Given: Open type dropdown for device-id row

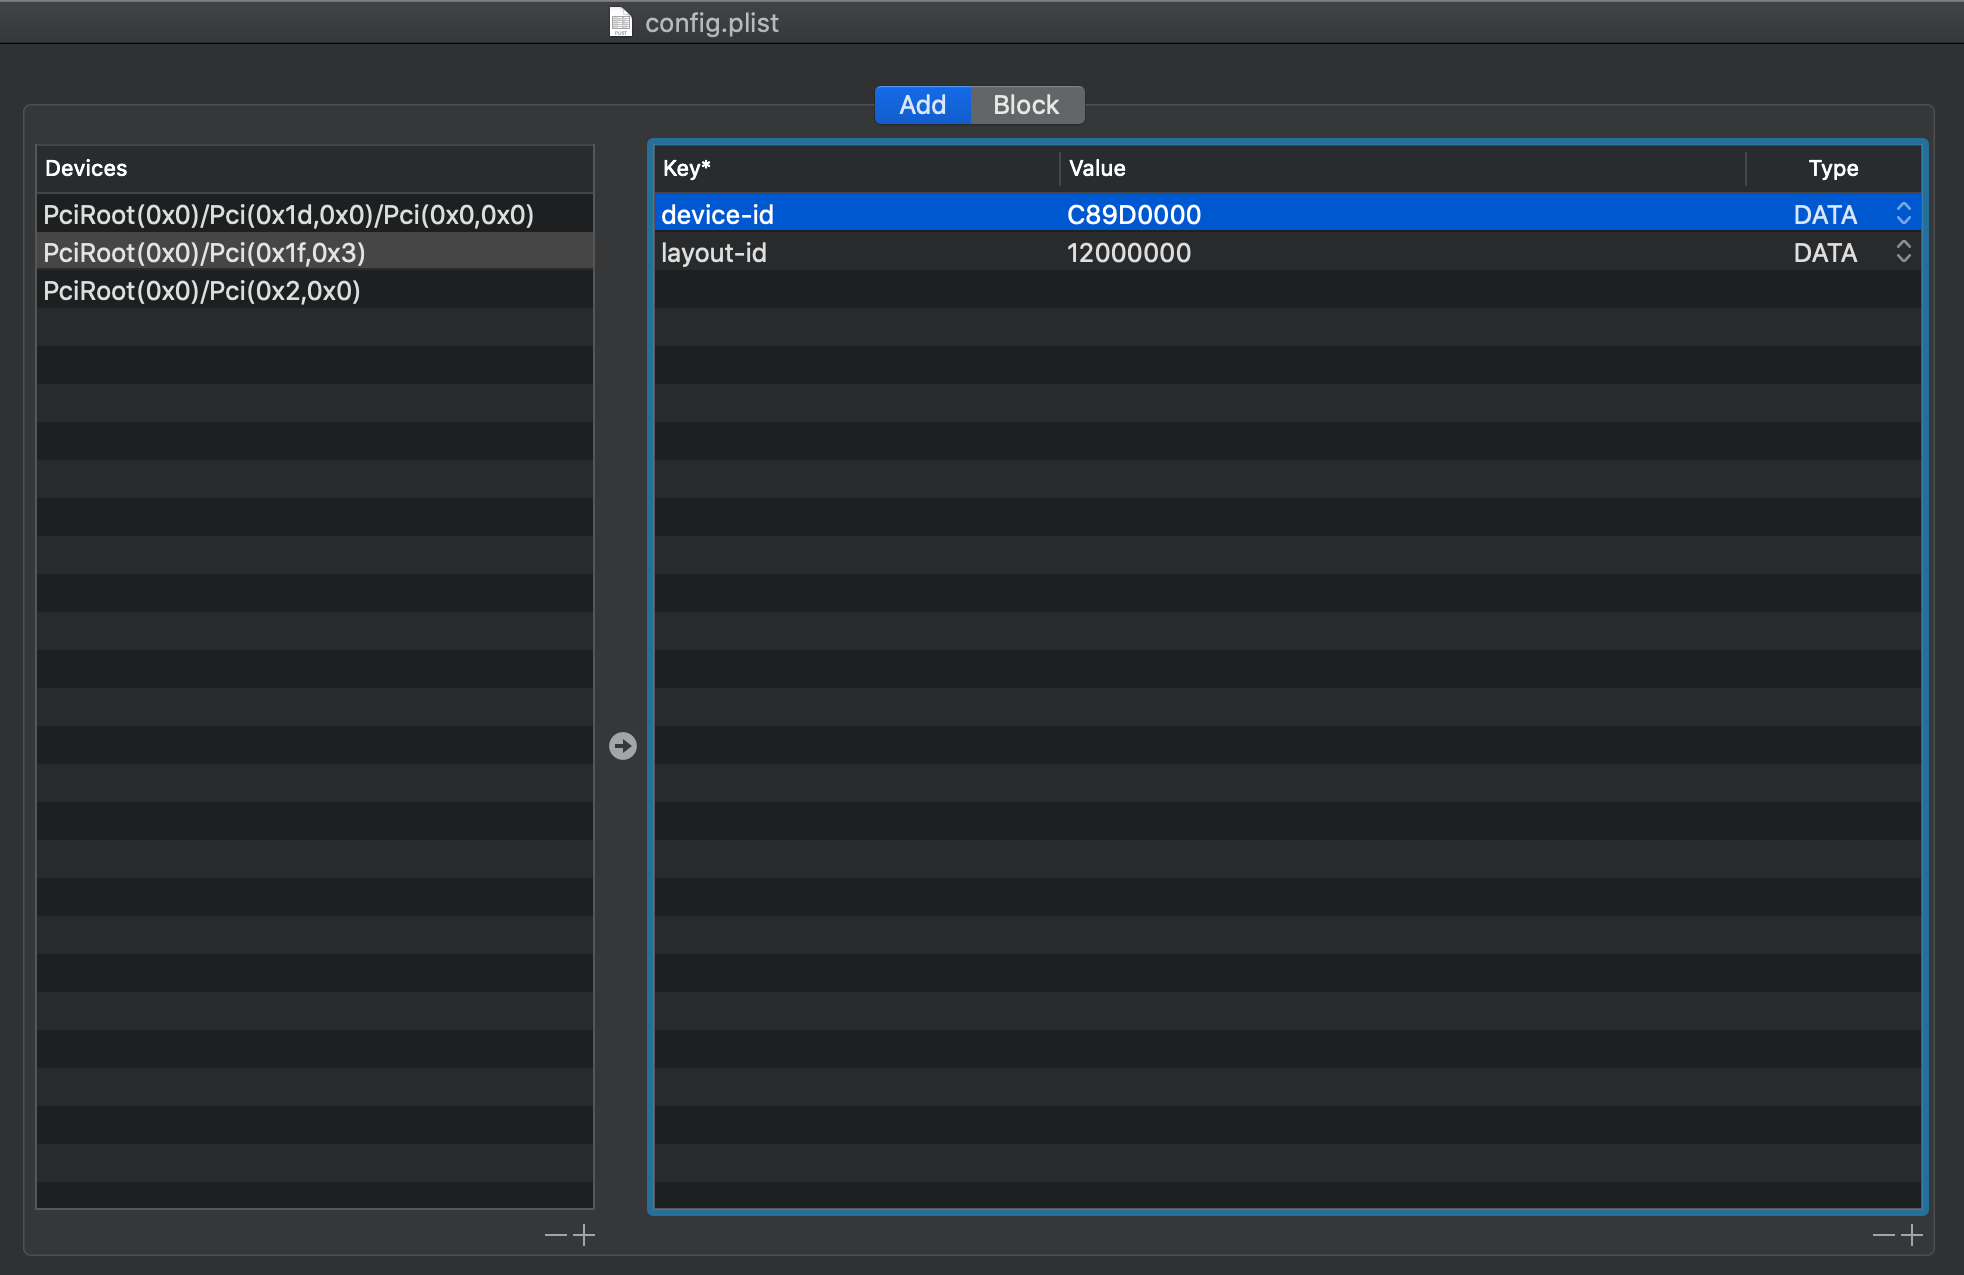Looking at the screenshot, I should pos(1903,214).
